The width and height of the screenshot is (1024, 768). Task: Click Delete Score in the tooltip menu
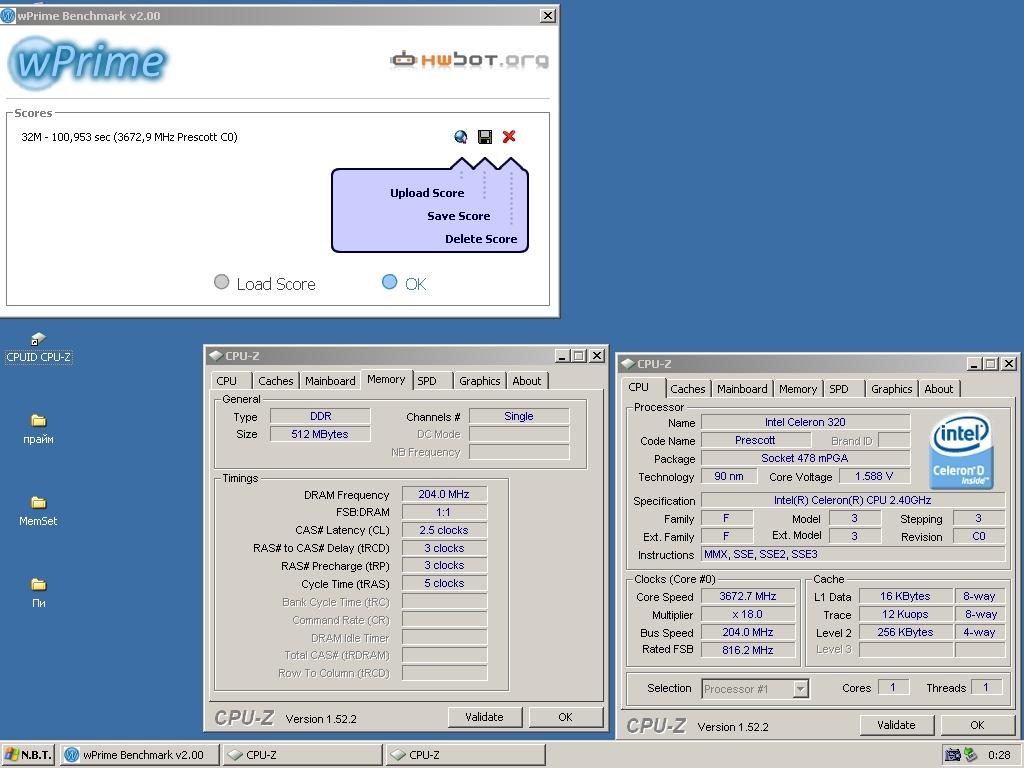(x=481, y=239)
